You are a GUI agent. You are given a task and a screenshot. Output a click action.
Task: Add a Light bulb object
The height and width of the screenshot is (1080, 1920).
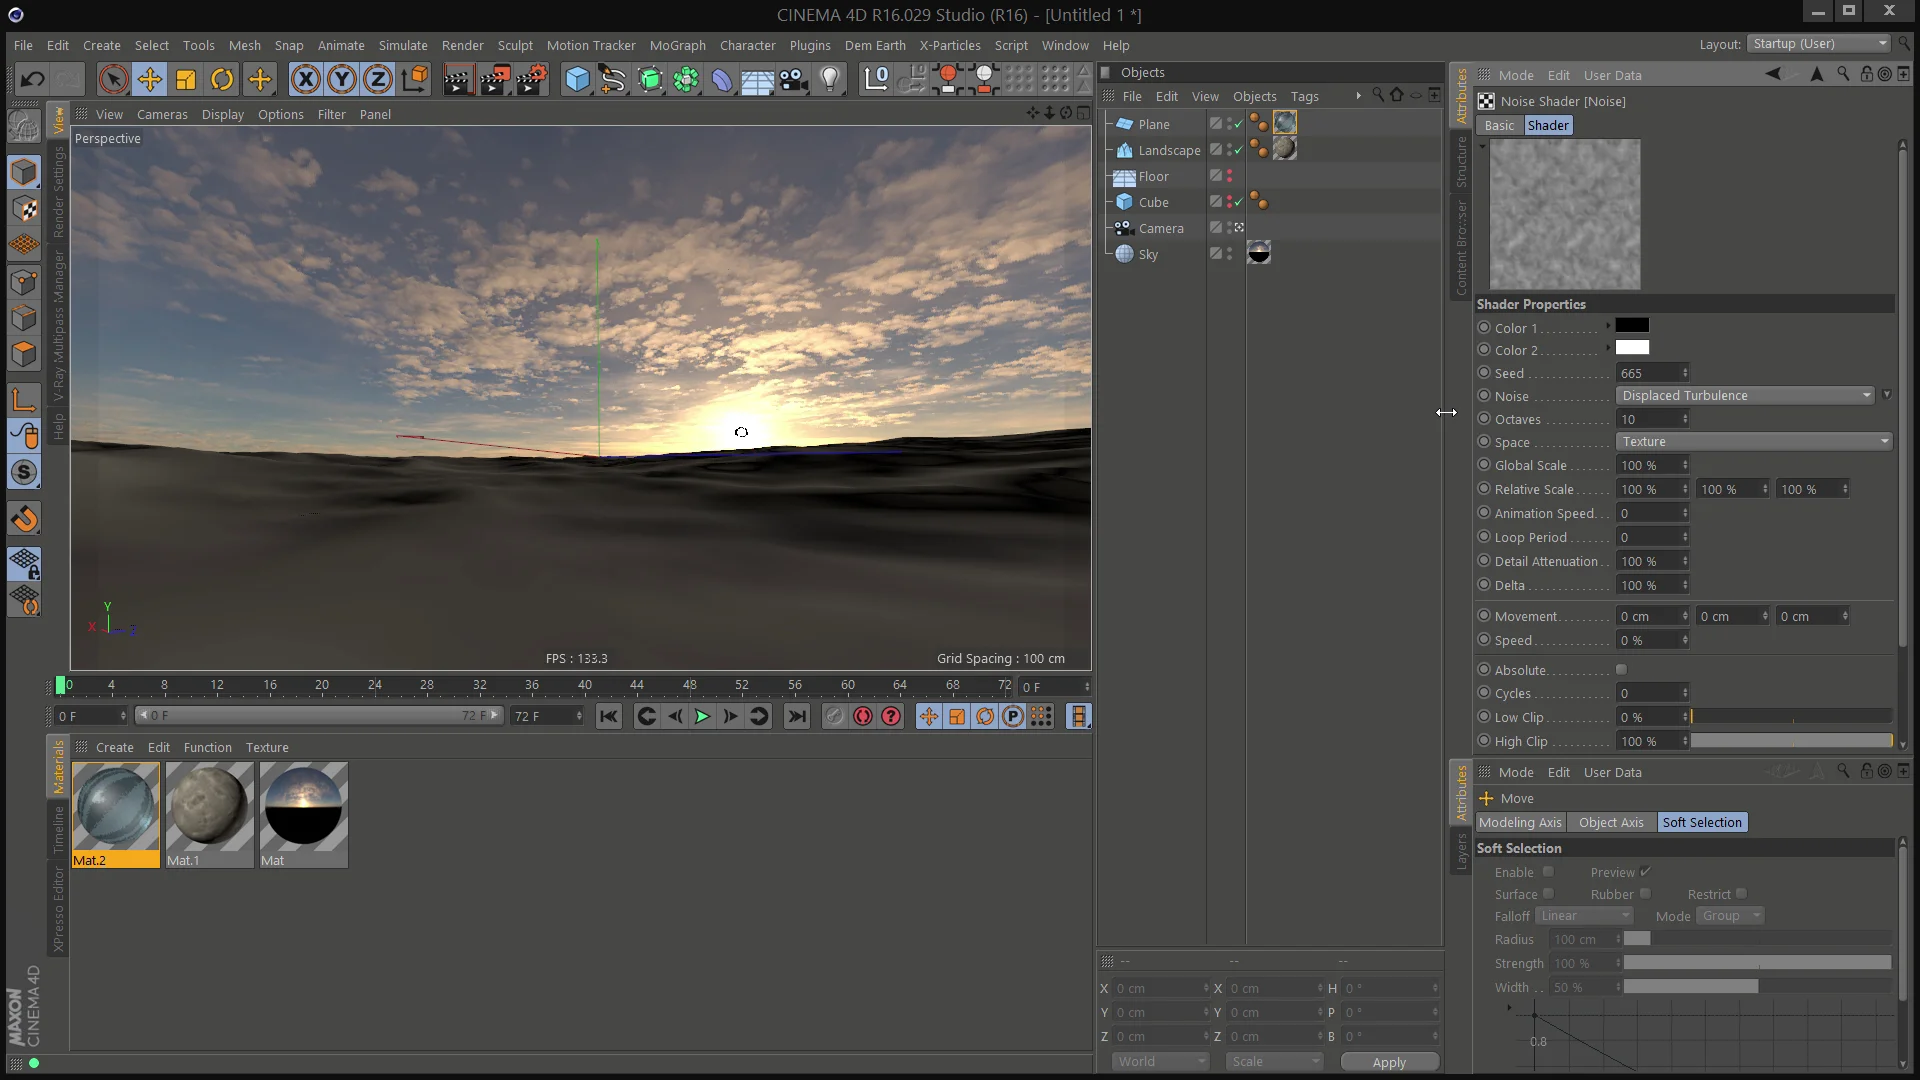[x=830, y=79]
